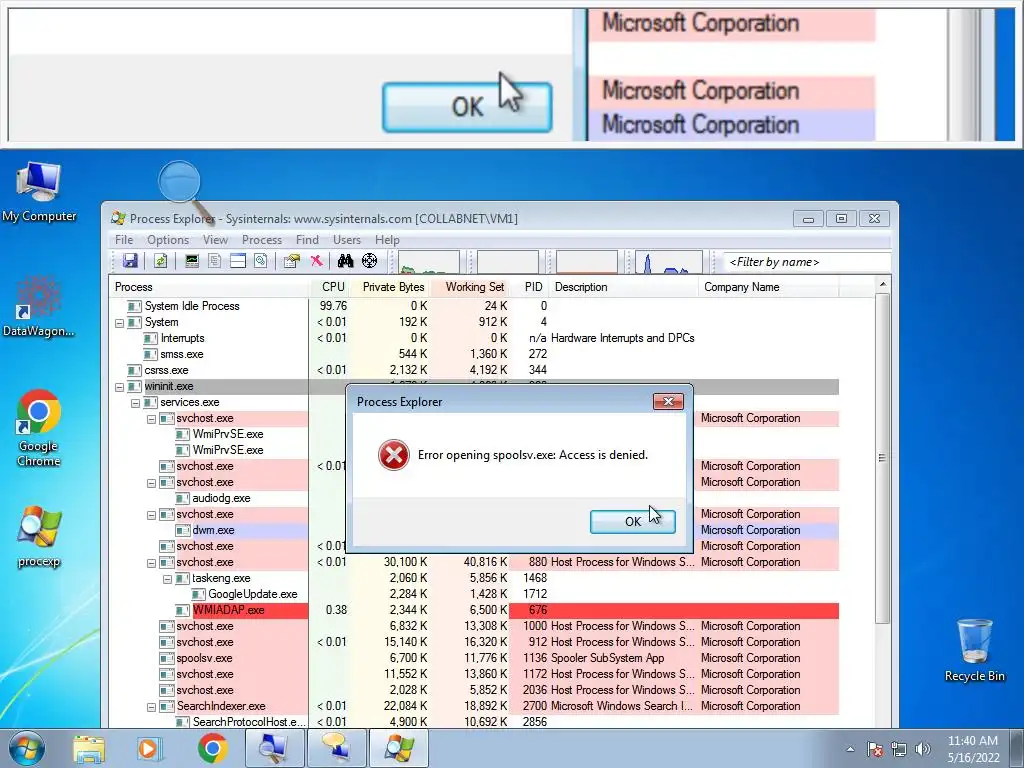Image resolution: width=1024 pixels, height=768 pixels.
Task: Sort by Private Bytes column header
Action: [x=392, y=287]
